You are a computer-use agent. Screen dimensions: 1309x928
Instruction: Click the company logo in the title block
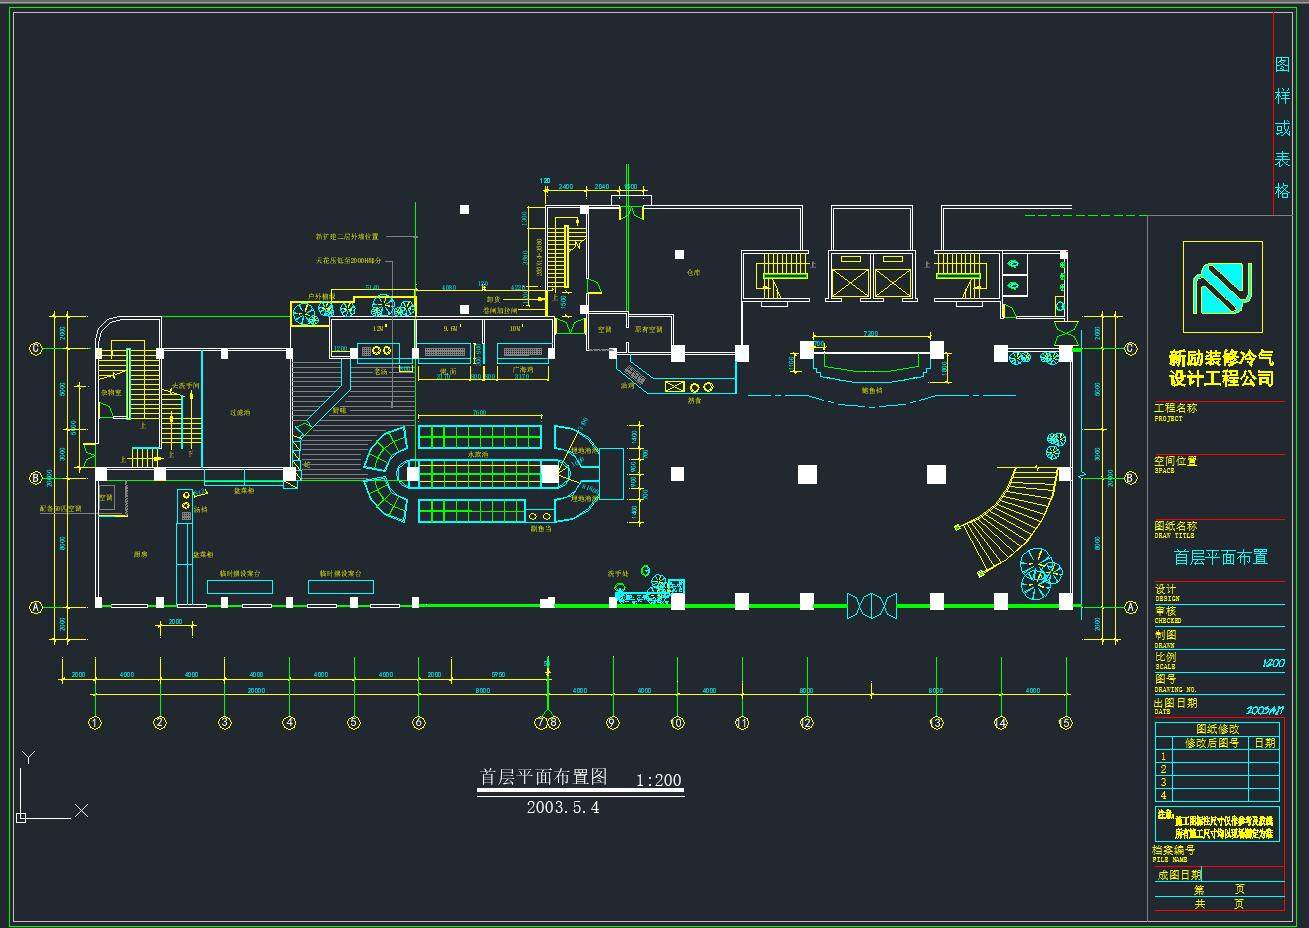(1221, 286)
